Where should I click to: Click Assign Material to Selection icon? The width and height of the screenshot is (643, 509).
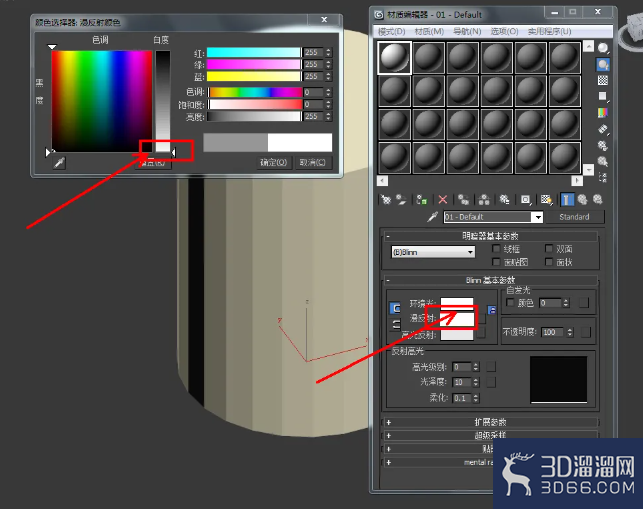pos(421,200)
